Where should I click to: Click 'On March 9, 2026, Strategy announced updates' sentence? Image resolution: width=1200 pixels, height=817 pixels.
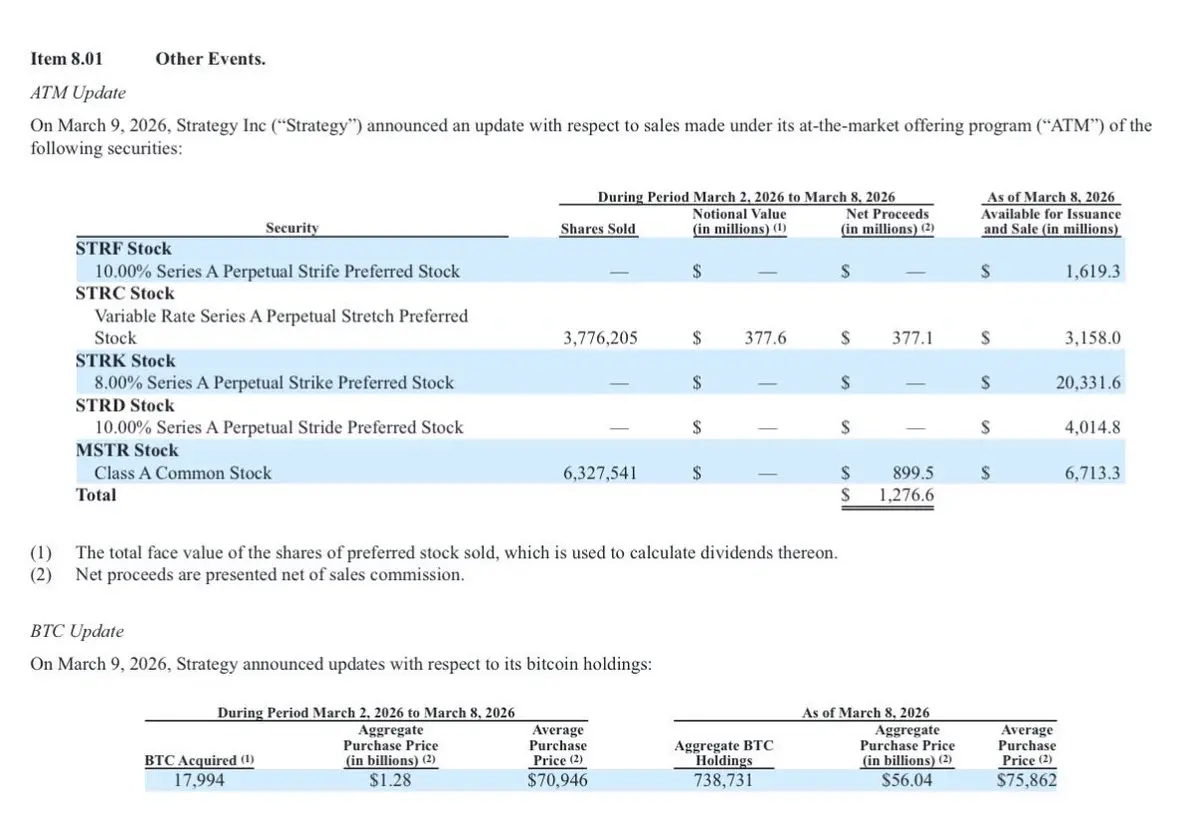pyautogui.click(x=342, y=665)
